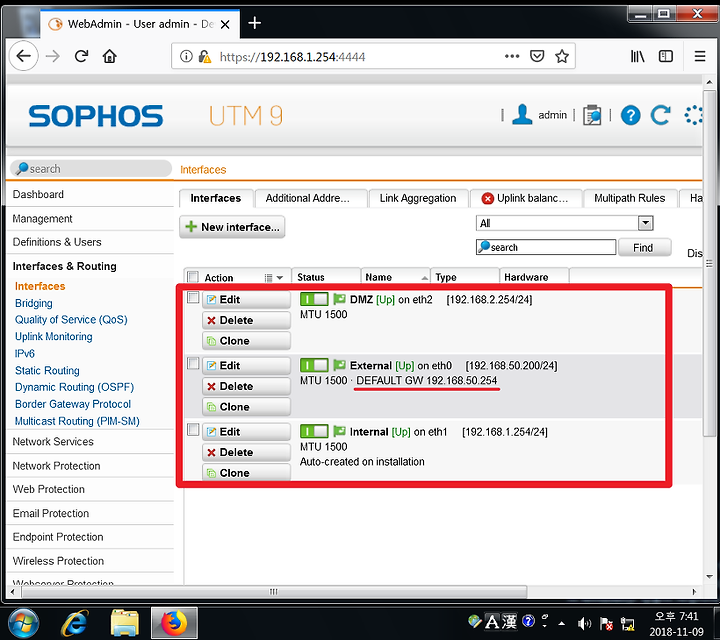Image resolution: width=720 pixels, height=640 pixels.
Task: Toggle the Internal interface status switch
Action: 314,432
